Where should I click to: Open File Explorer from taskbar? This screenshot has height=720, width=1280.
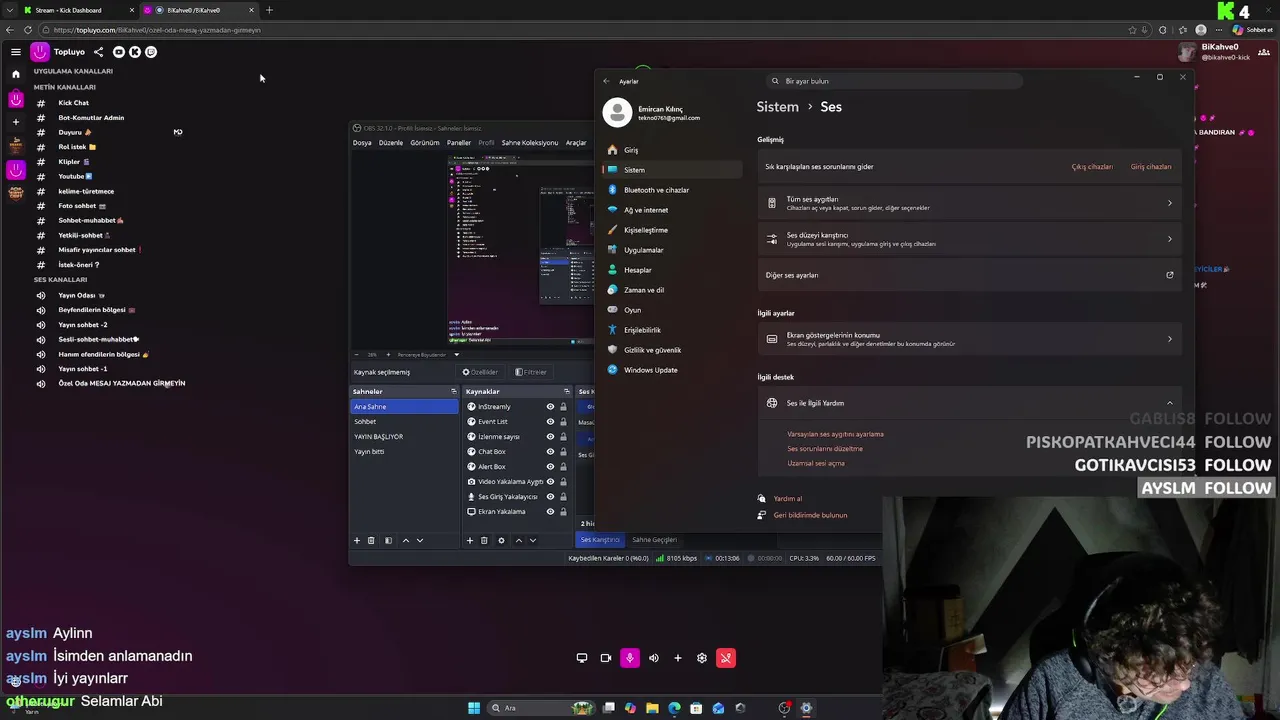click(652, 708)
